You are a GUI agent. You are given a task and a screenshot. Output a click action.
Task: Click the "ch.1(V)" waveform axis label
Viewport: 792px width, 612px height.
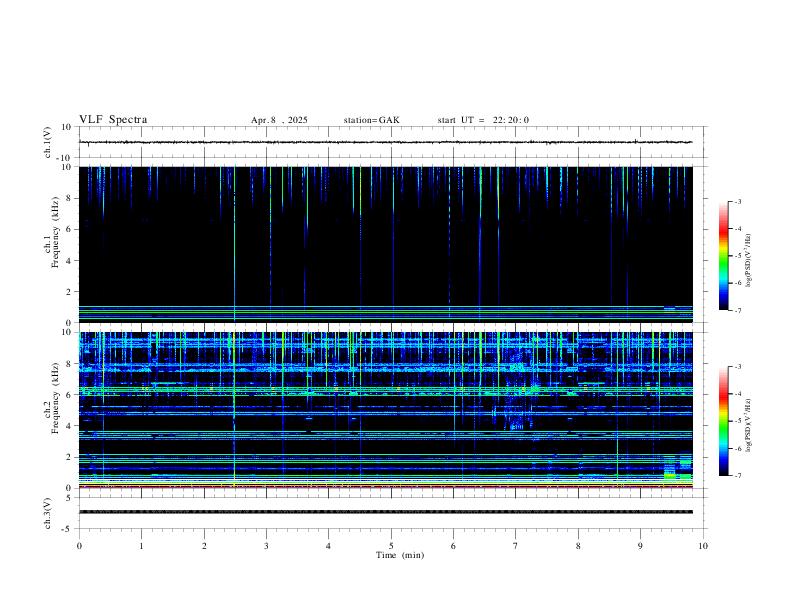tap(48, 142)
